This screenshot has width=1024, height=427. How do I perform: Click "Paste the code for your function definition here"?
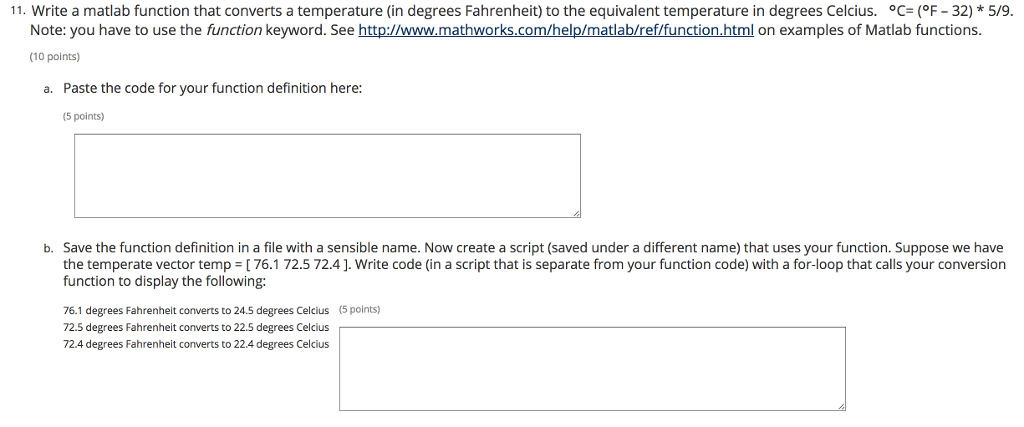click(x=212, y=88)
